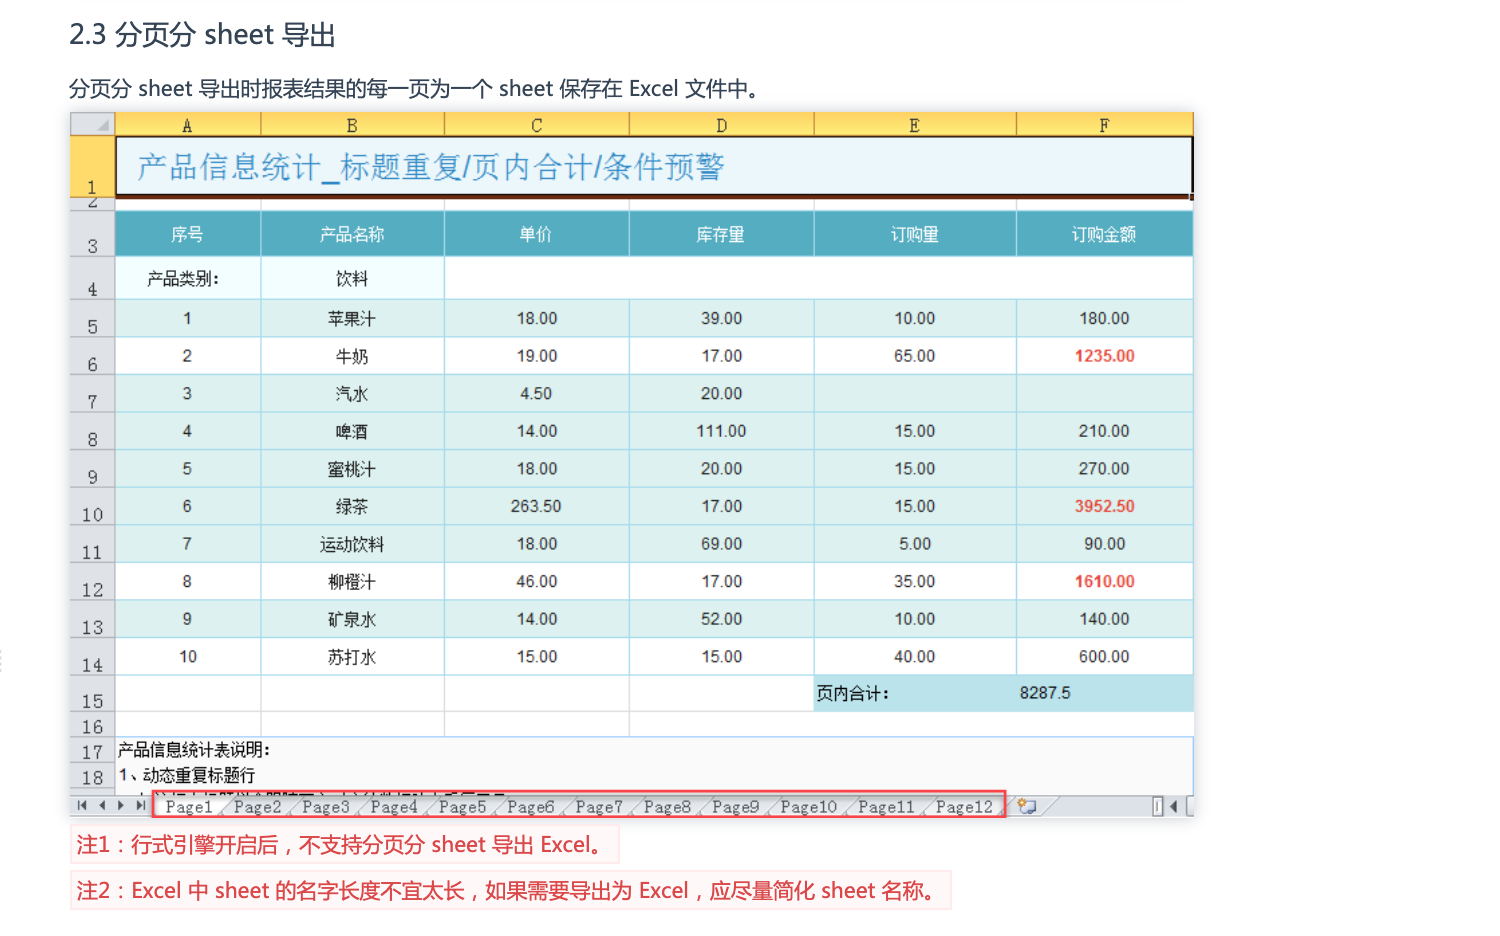Switch to the Page1 sheet tab
Viewport: 1500px width, 936px height.
tap(189, 807)
